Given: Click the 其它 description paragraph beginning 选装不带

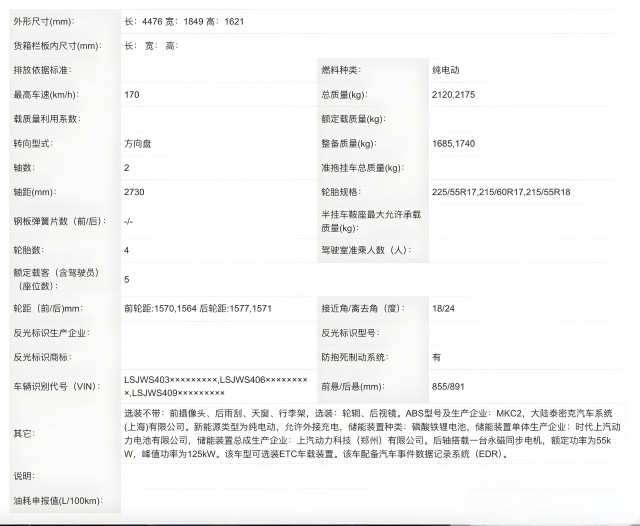Looking at the screenshot, I should coord(372,434).
